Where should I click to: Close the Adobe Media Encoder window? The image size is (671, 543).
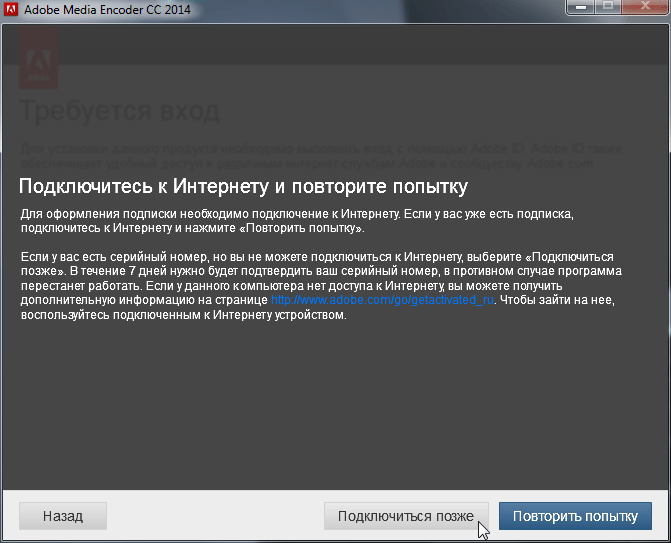click(x=645, y=7)
